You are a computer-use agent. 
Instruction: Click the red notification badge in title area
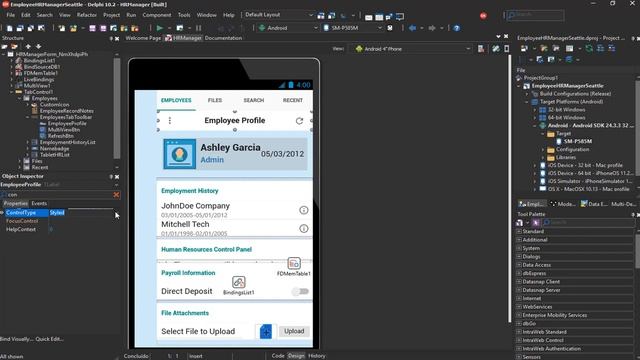click(483, 16)
